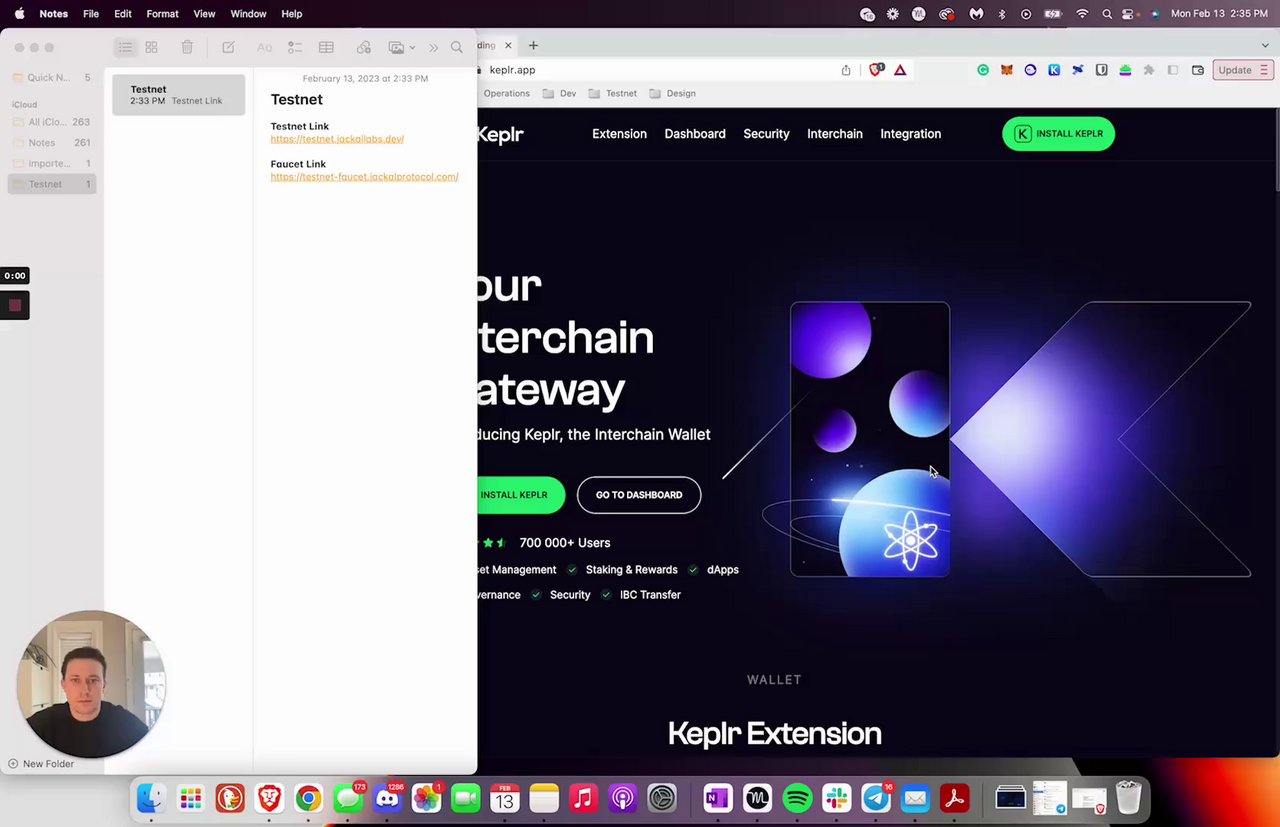Open the Keplr K extension icon
The height and width of the screenshot is (827, 1280).
[1054, 70]
